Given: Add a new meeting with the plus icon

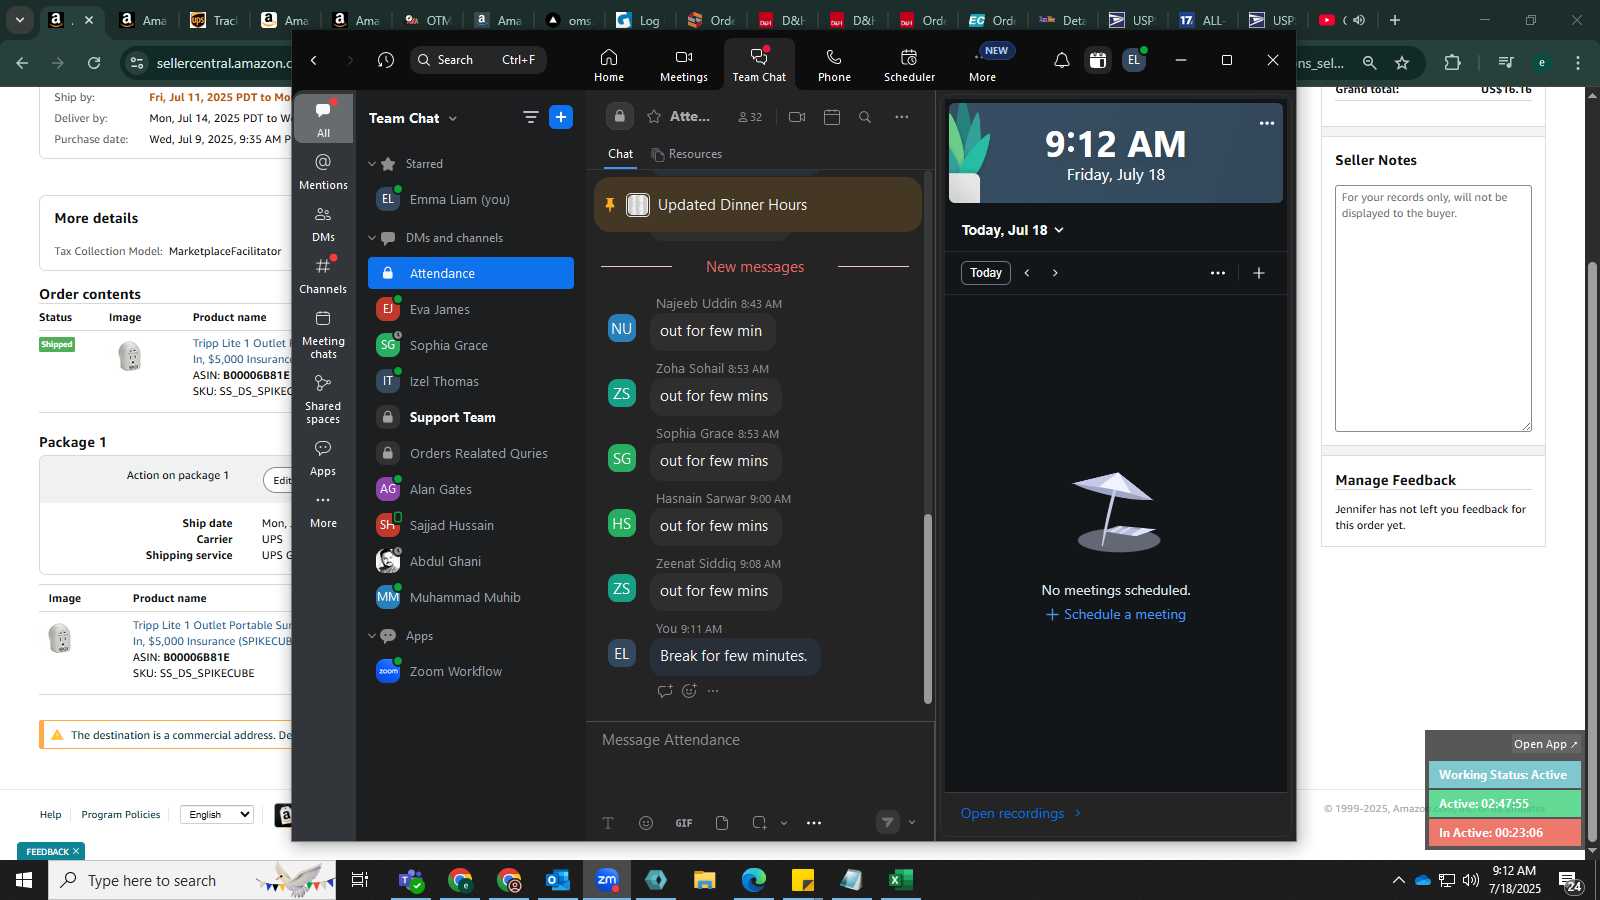Looking at the screenshot, I should pyautogui.click(x=1259, y=273).
